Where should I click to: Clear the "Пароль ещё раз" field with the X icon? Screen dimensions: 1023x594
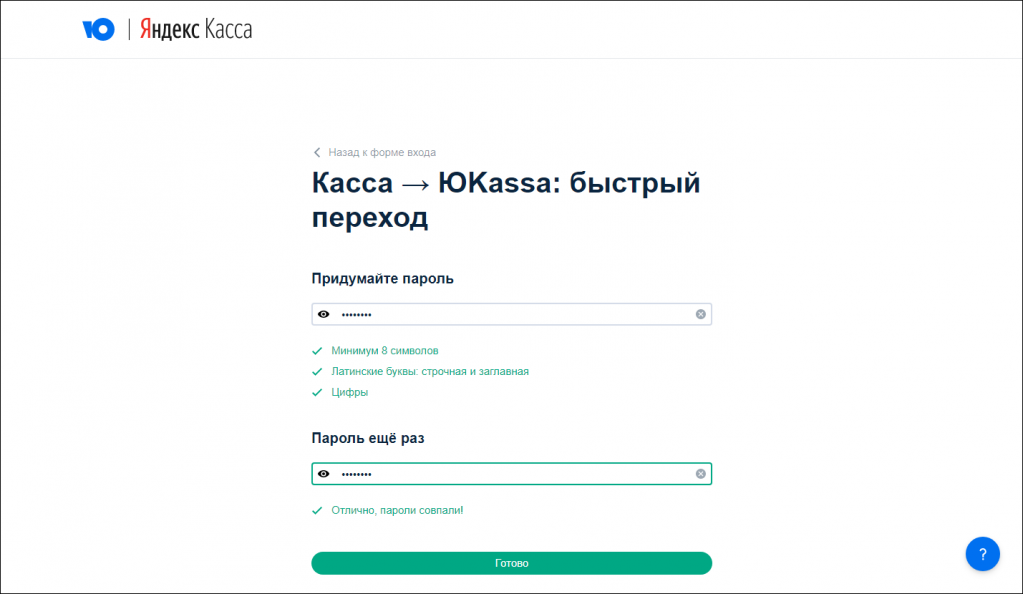tap(700, 474)
